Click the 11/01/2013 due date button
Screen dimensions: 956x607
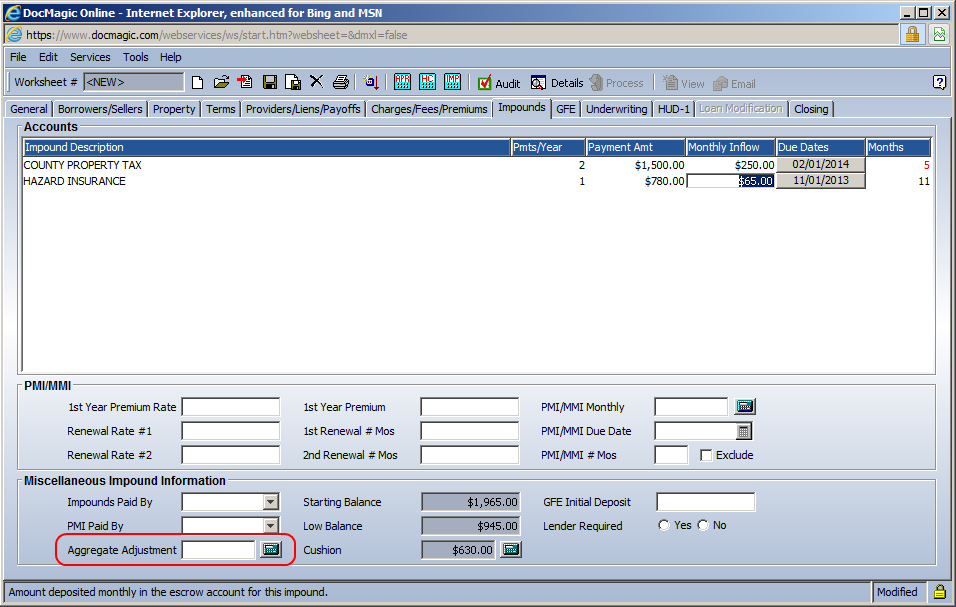point(821,180)
